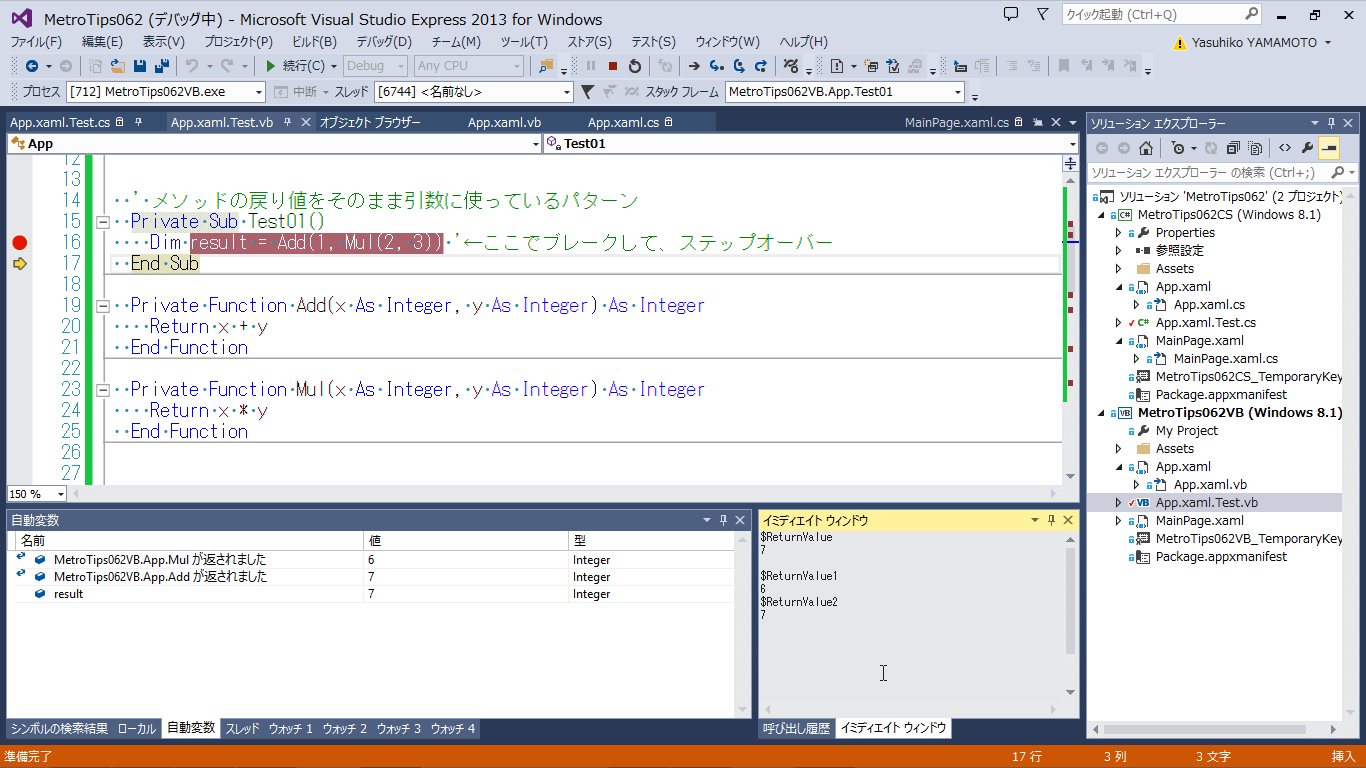Image resolution: width=1366 pixels, height=768 pixels.
Task: Open the ファイル(F) menu
Action: [x=36, y=42]
